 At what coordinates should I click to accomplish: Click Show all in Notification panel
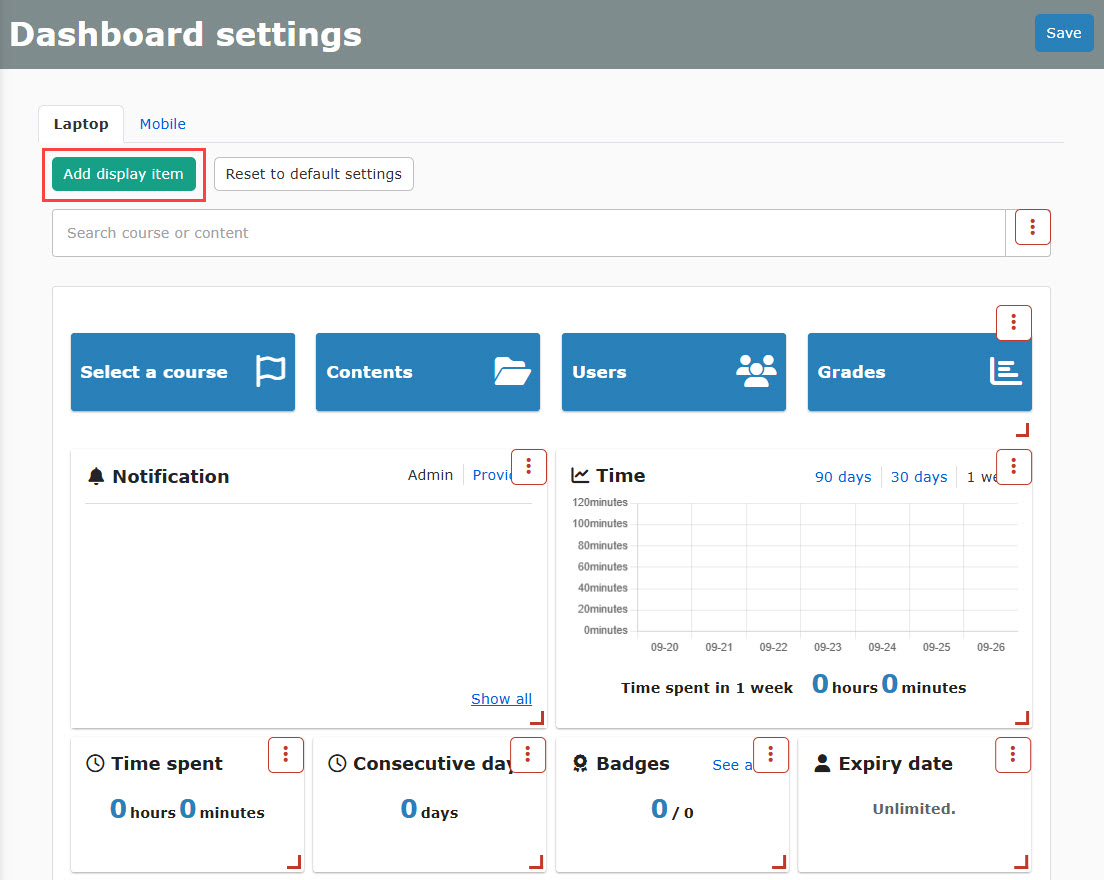point(501,699)
